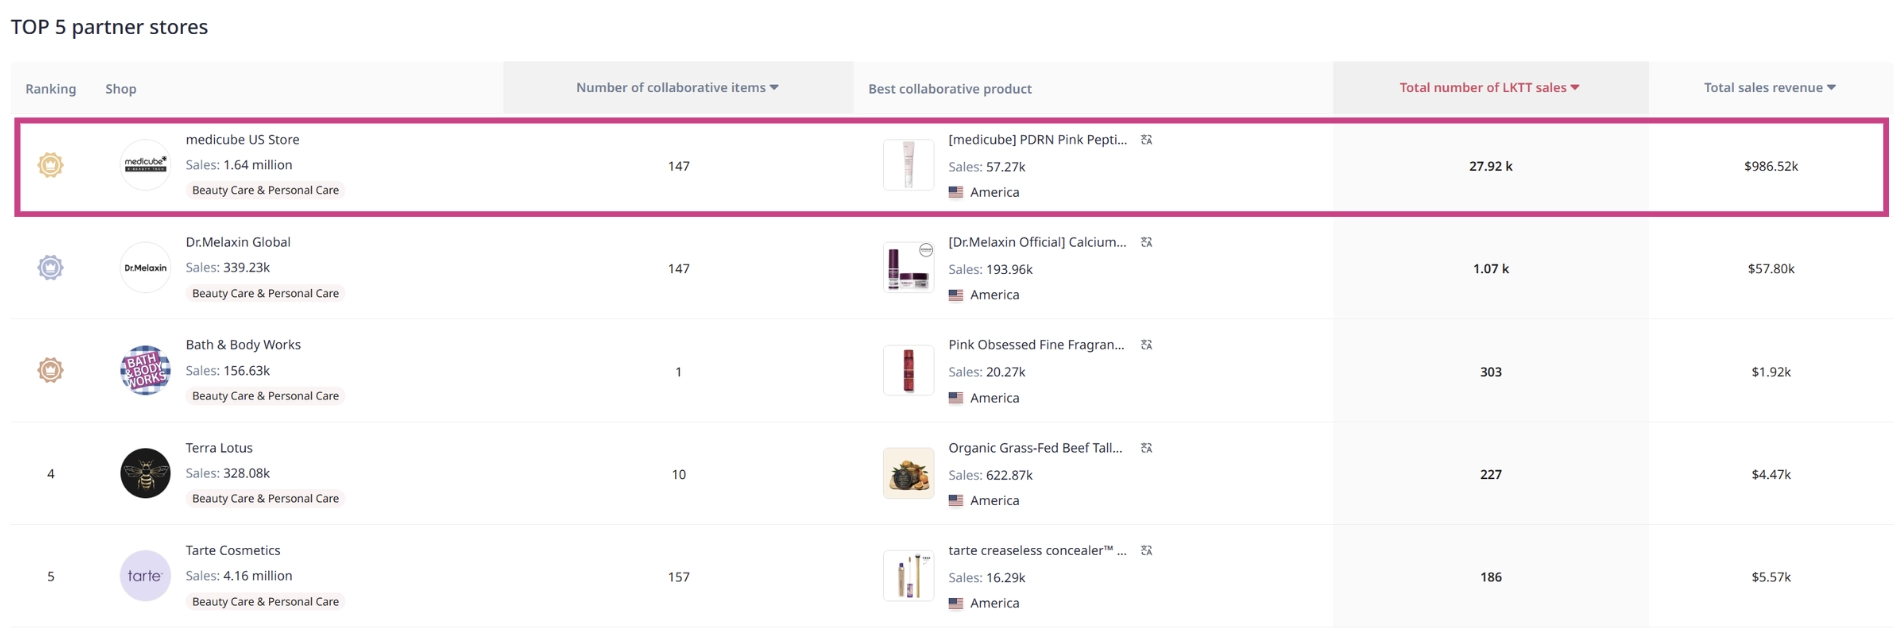
Task: Translate the tarte creaseless concealer title
Action: click(1147, 551)
